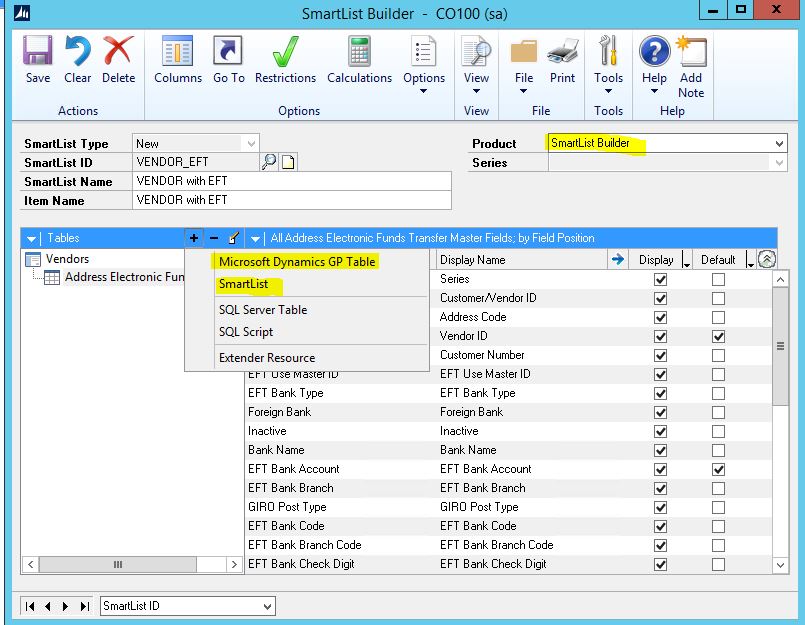The height and width of the screenshot is (625, 805).
Task: Uncheck Default for Vendor ID row
Action: pyautogui.click(x=718, y=336)
